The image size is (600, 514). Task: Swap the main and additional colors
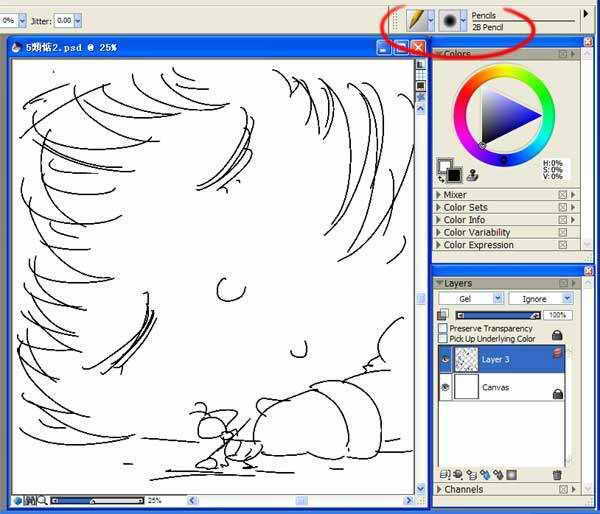[440, 179]
